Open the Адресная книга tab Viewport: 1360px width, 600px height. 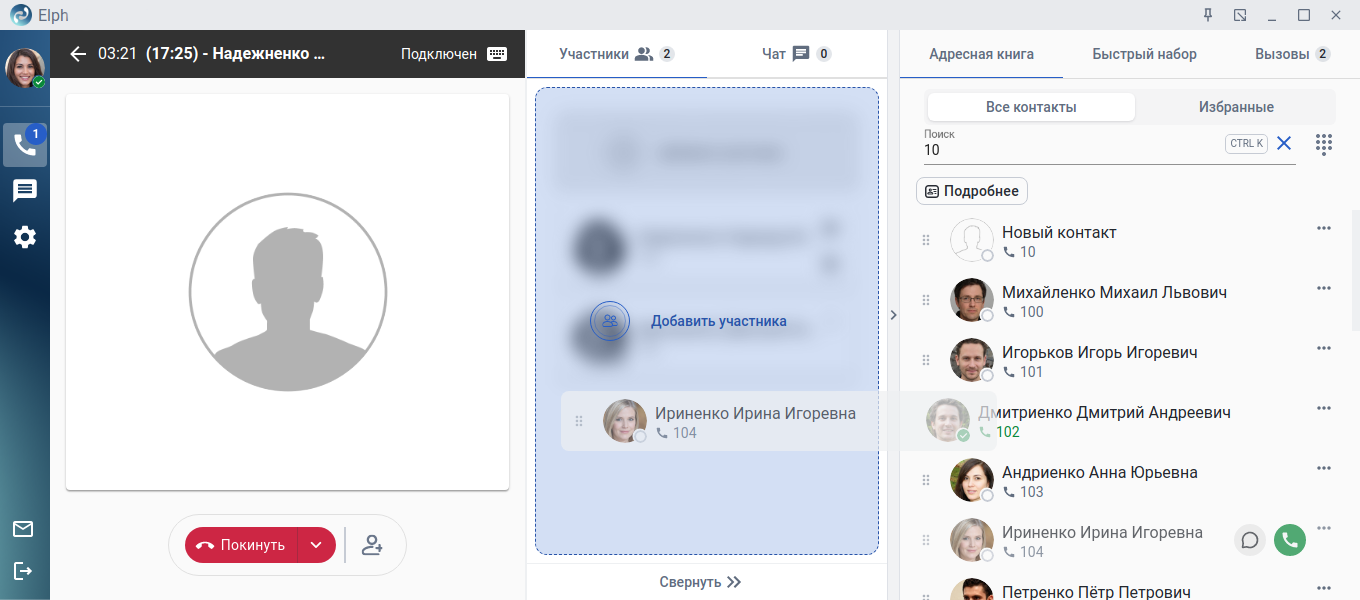(x=981, y=54)
